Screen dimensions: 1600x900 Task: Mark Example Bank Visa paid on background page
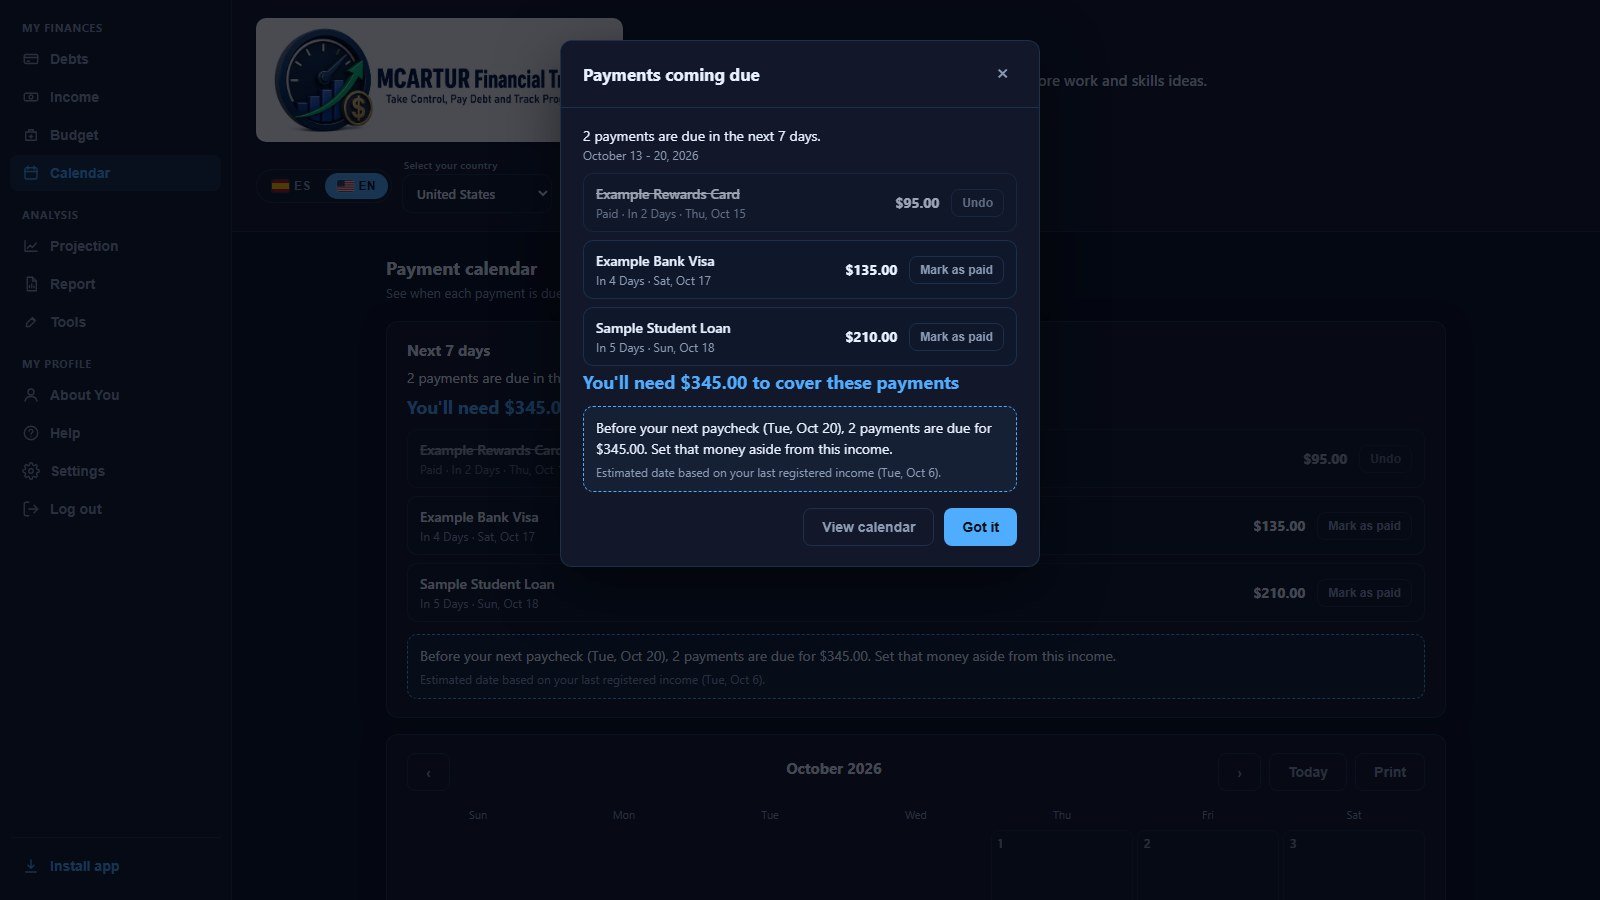(1364, 526)
